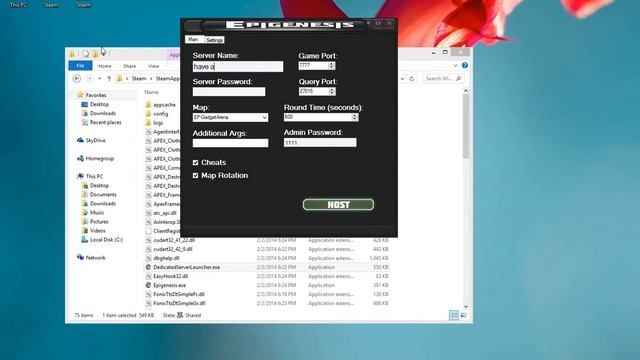This screenshot has width=640, height=360.
Task: Select Homegroup in navigation pane
Action: point(100,158)
